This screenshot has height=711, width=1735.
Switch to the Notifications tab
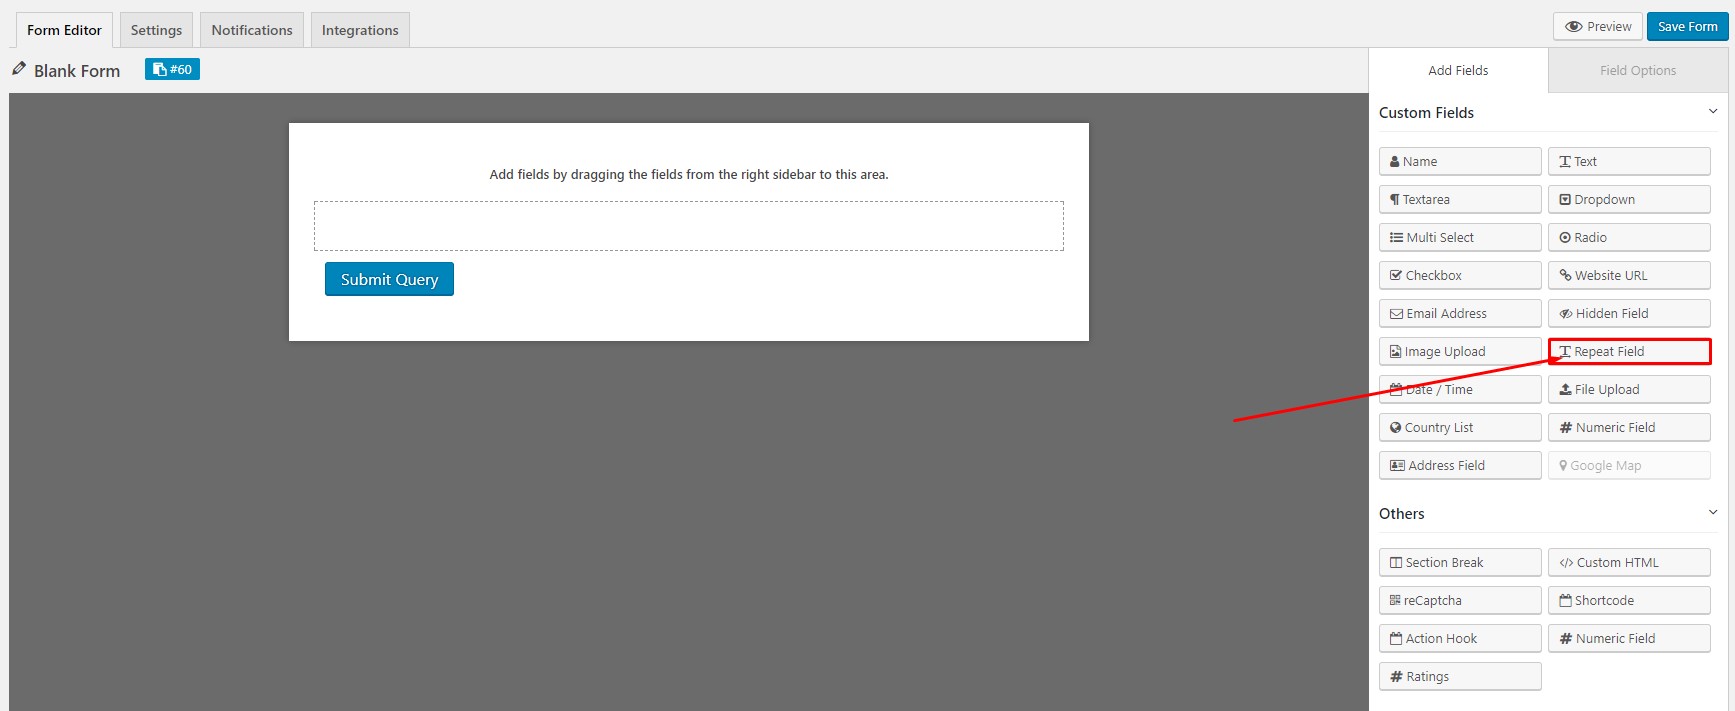tap(252, 30)
